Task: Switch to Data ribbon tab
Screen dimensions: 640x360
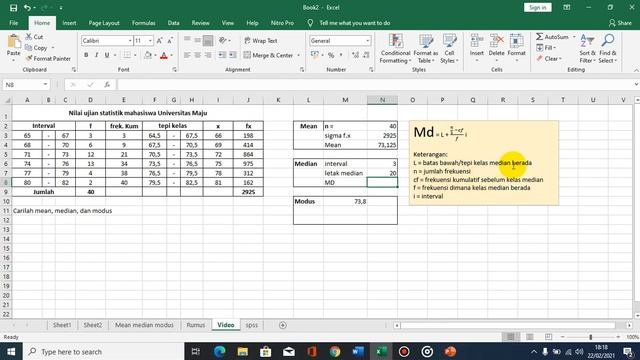Action: (173, 23)
